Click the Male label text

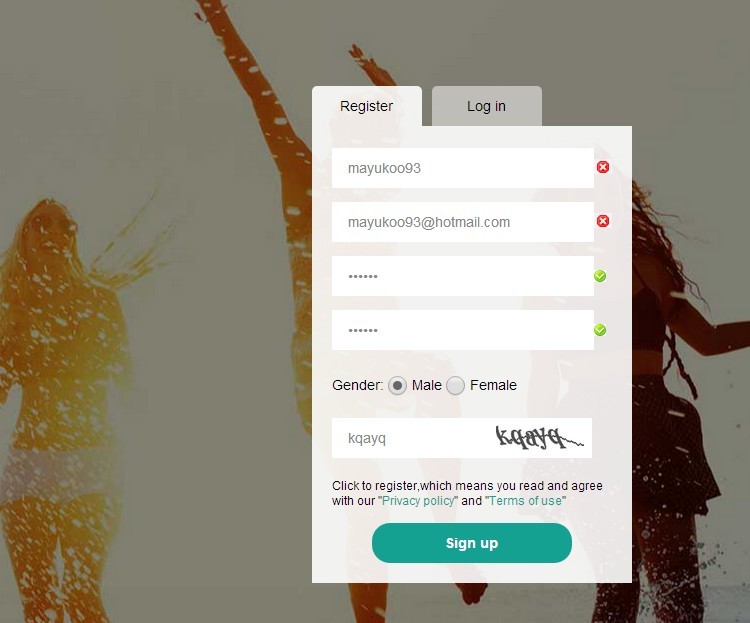click(427, 385)
